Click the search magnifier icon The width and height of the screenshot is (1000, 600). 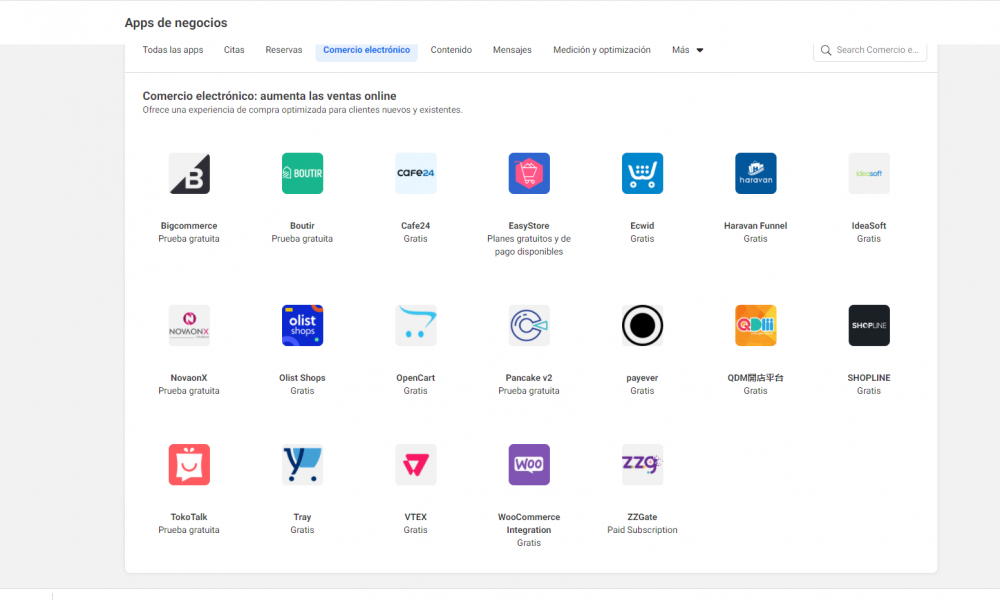pyautogui.click(x=826, y=50)
